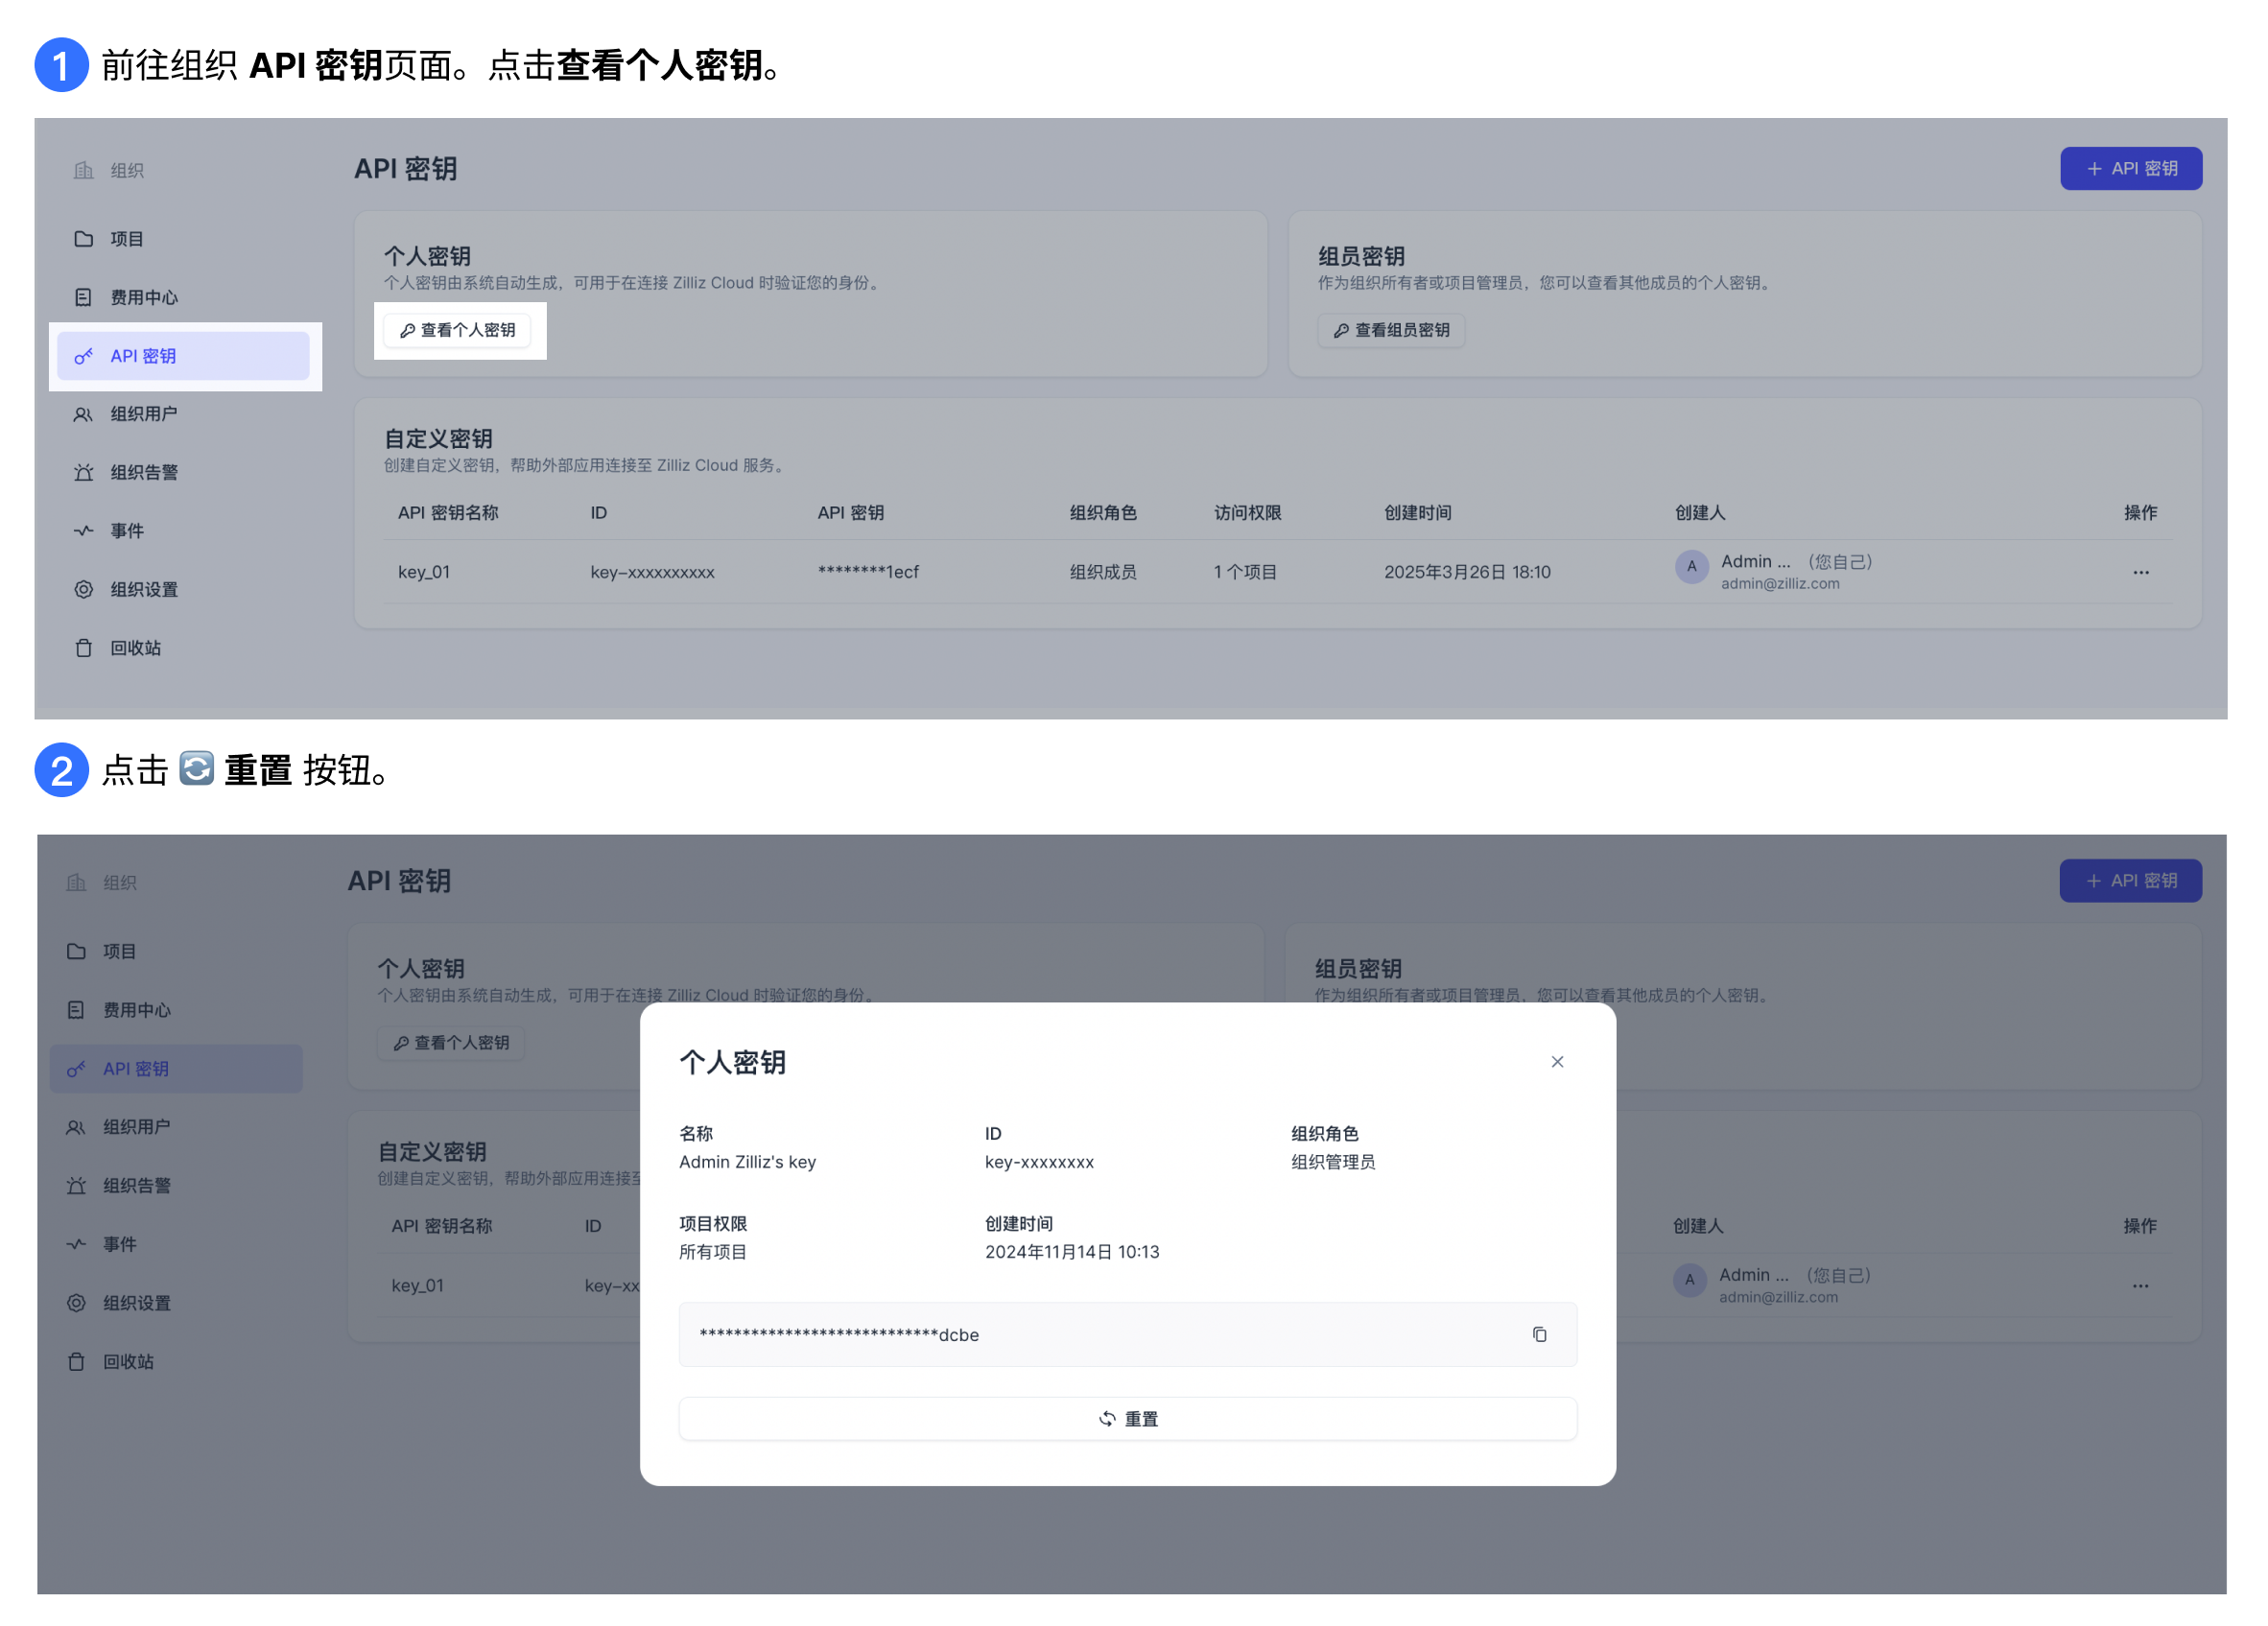2268x1626 pixels.
Task: Select the API 密钥 key icon in sidebar
Action: (84, 355)
